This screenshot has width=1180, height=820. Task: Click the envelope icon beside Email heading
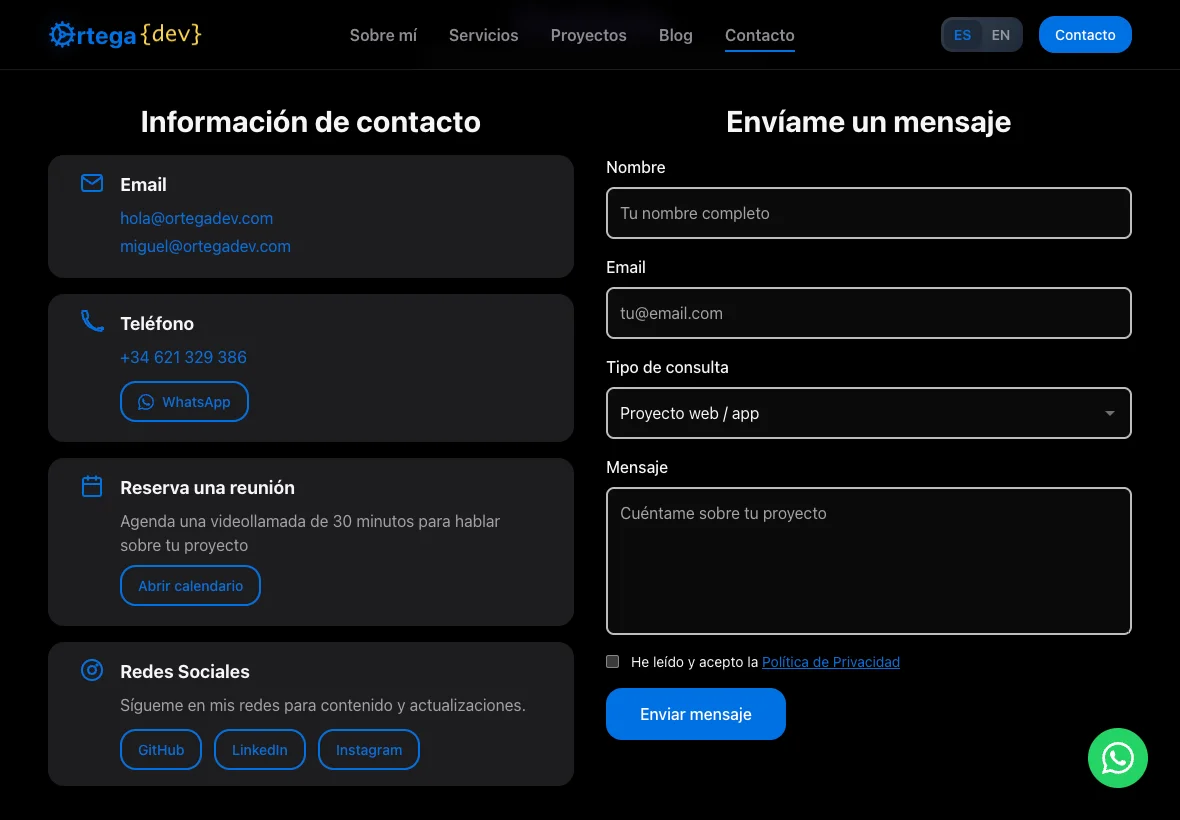(91, 183)
